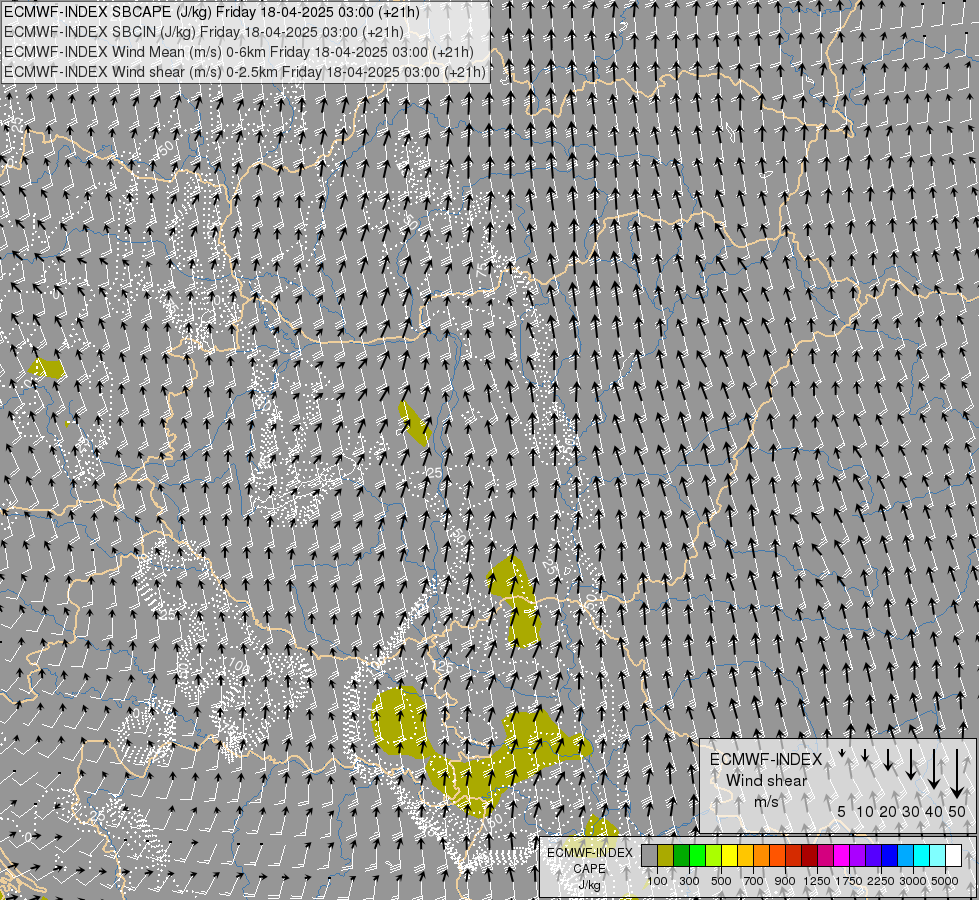The height and width of the screenshot is (900, 979).
Task: Select the red-orange CAPE legend swatch
Action: tap(777, 856)
